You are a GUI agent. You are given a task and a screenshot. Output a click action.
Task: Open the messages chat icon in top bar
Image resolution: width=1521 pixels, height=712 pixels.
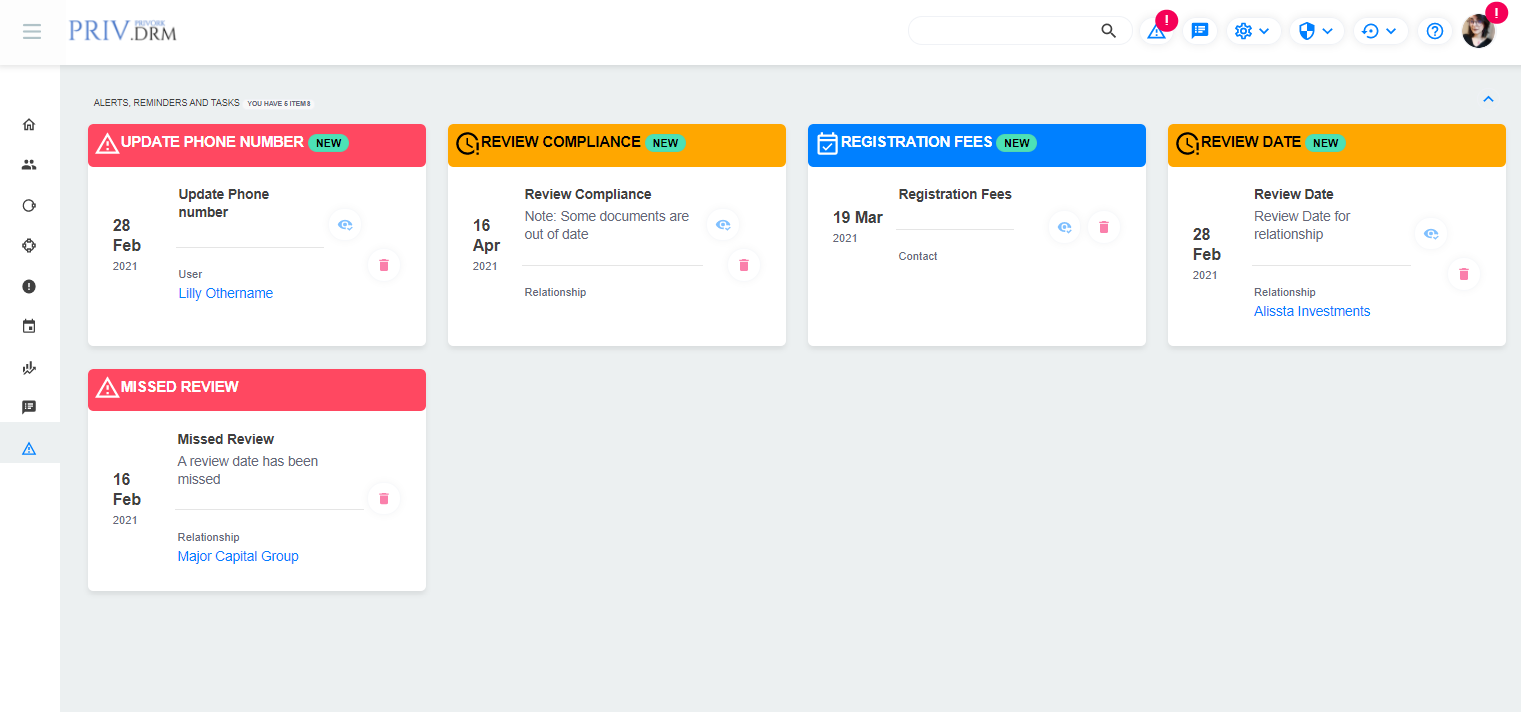pyautogui.click(x=1200, y=31)
